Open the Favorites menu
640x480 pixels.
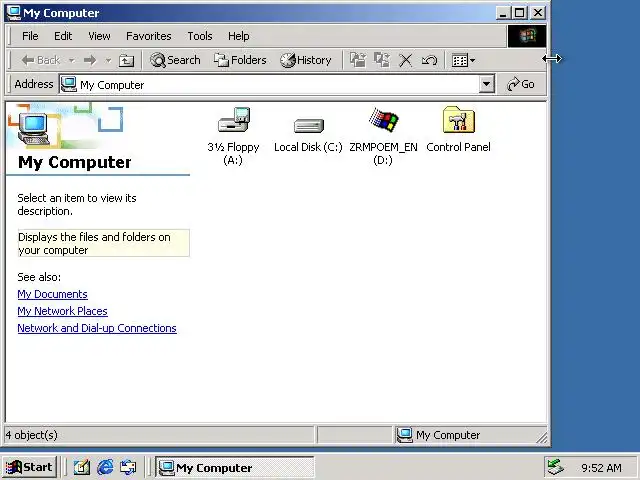(149, 36)
